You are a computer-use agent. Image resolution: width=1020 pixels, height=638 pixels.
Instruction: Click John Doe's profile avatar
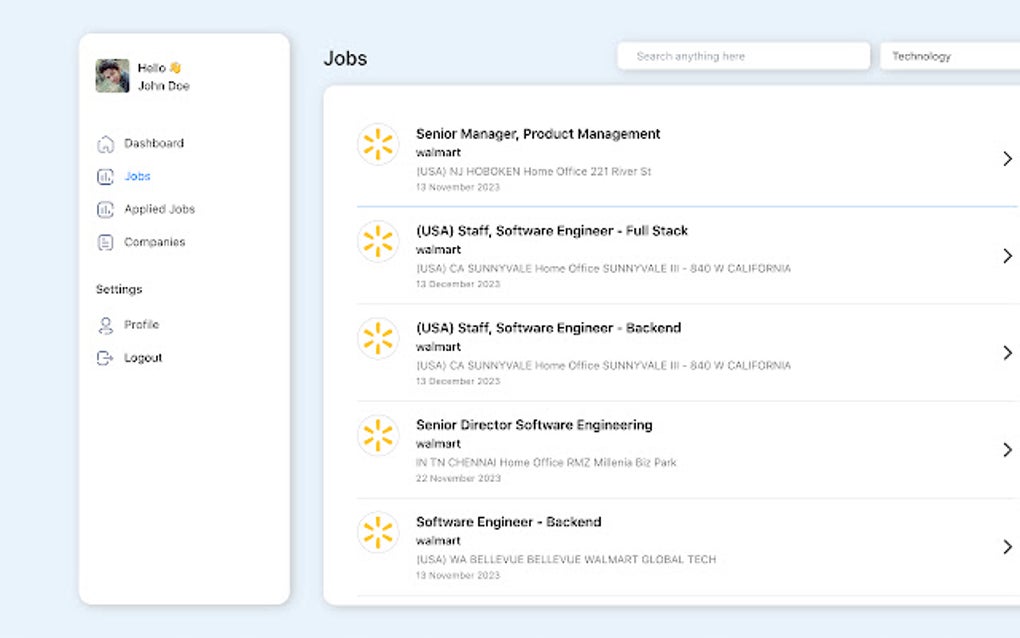click(112, 76)
